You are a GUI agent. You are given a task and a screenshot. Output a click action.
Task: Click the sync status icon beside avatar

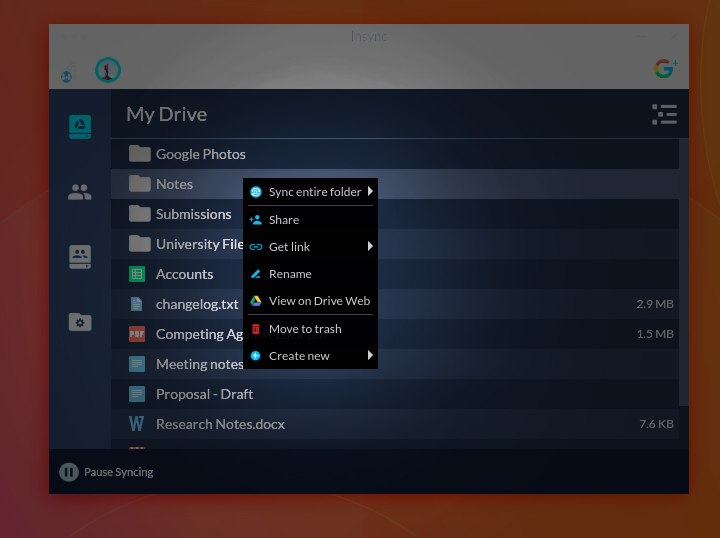tap(68, 73)
